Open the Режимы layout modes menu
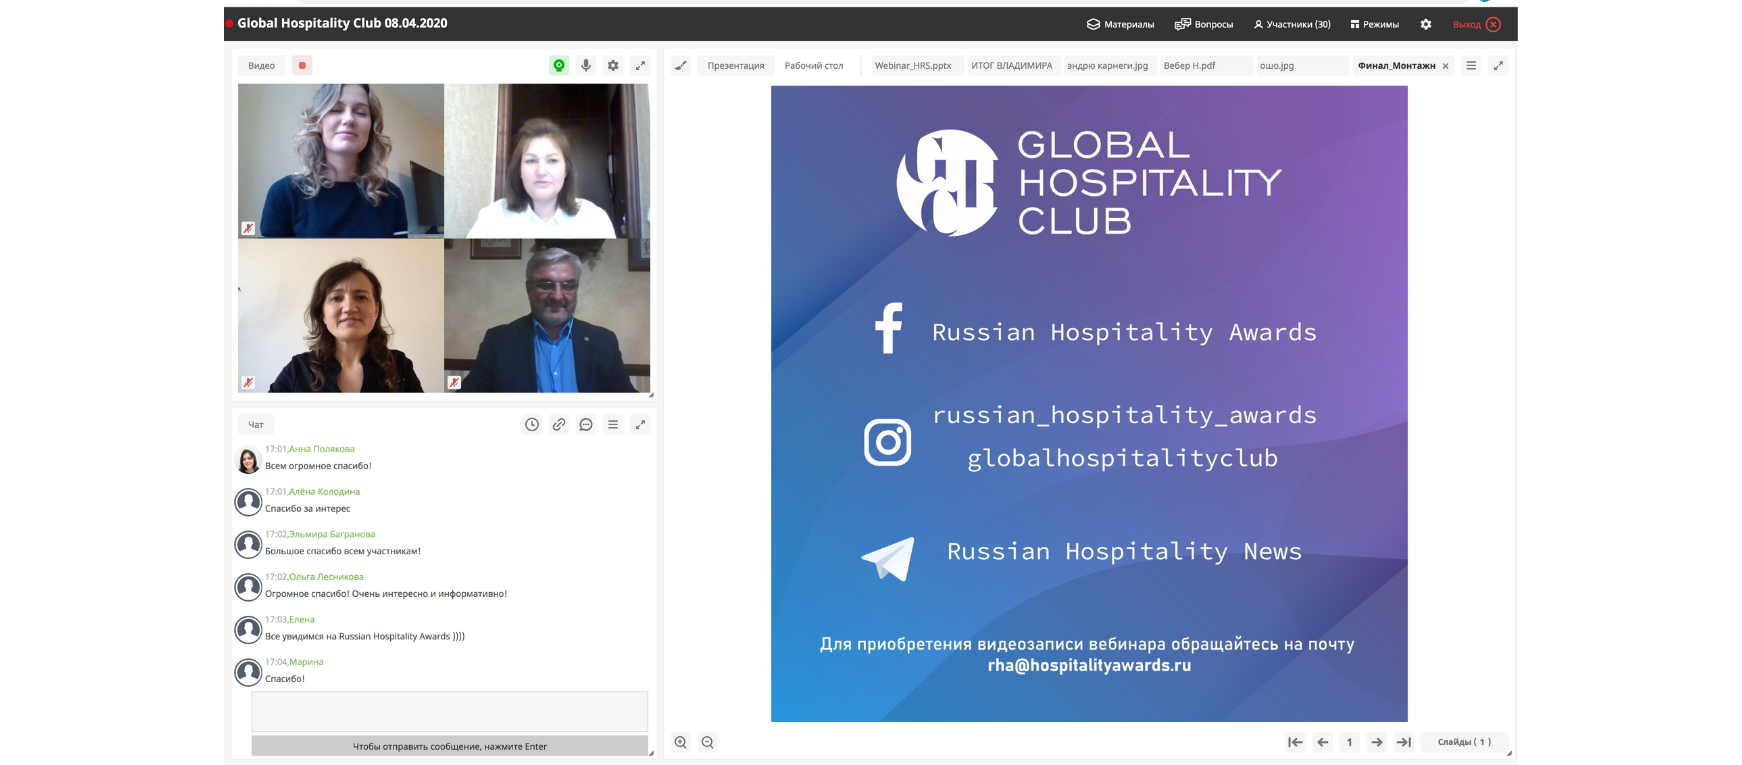Image resolution: width=1742 pixels, height=765 pixels. 1374,24
